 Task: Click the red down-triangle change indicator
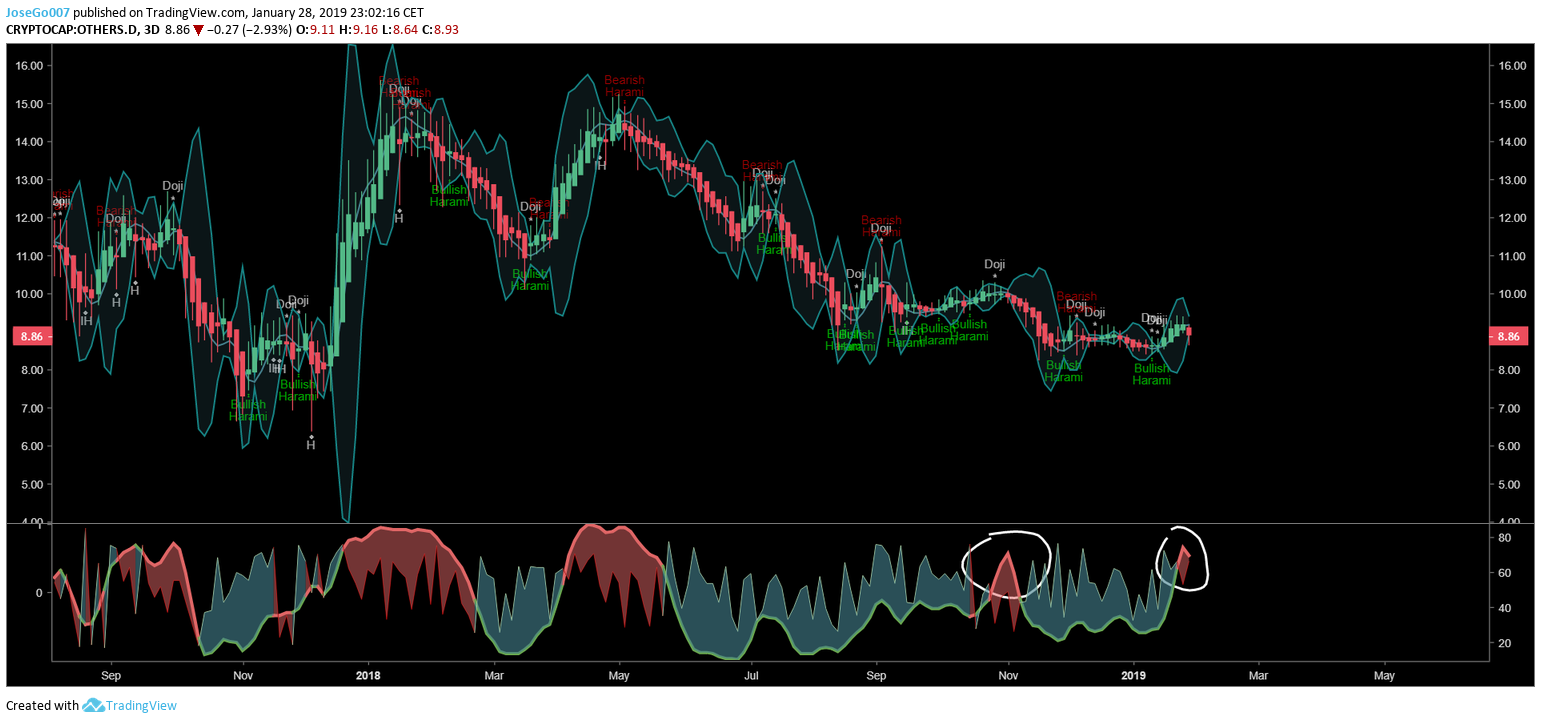[x=199, y=30]
